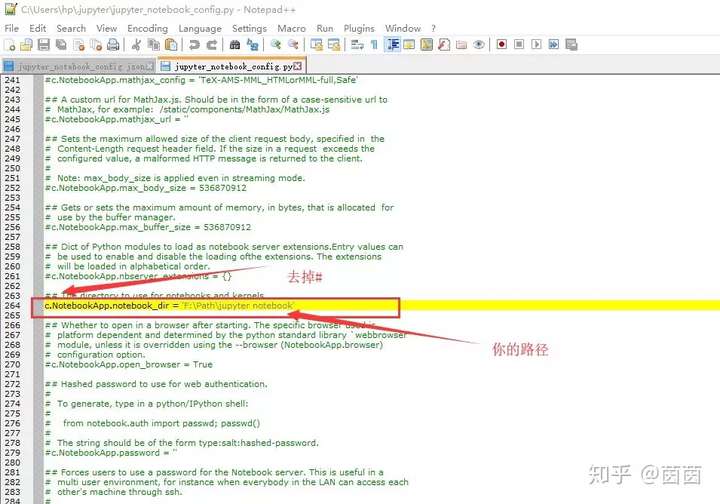
Task: Open Folder as Workspace toolbar icon
Action: click(x=461, y=45)
